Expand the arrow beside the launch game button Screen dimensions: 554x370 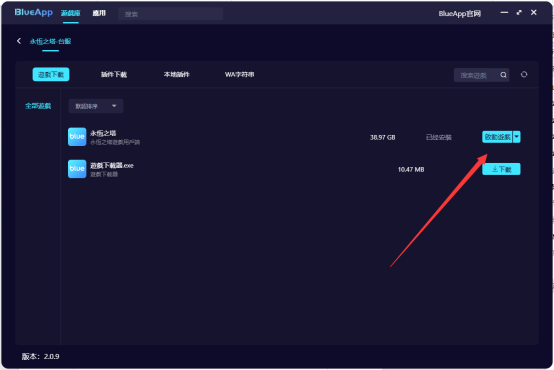coord(517,137)
